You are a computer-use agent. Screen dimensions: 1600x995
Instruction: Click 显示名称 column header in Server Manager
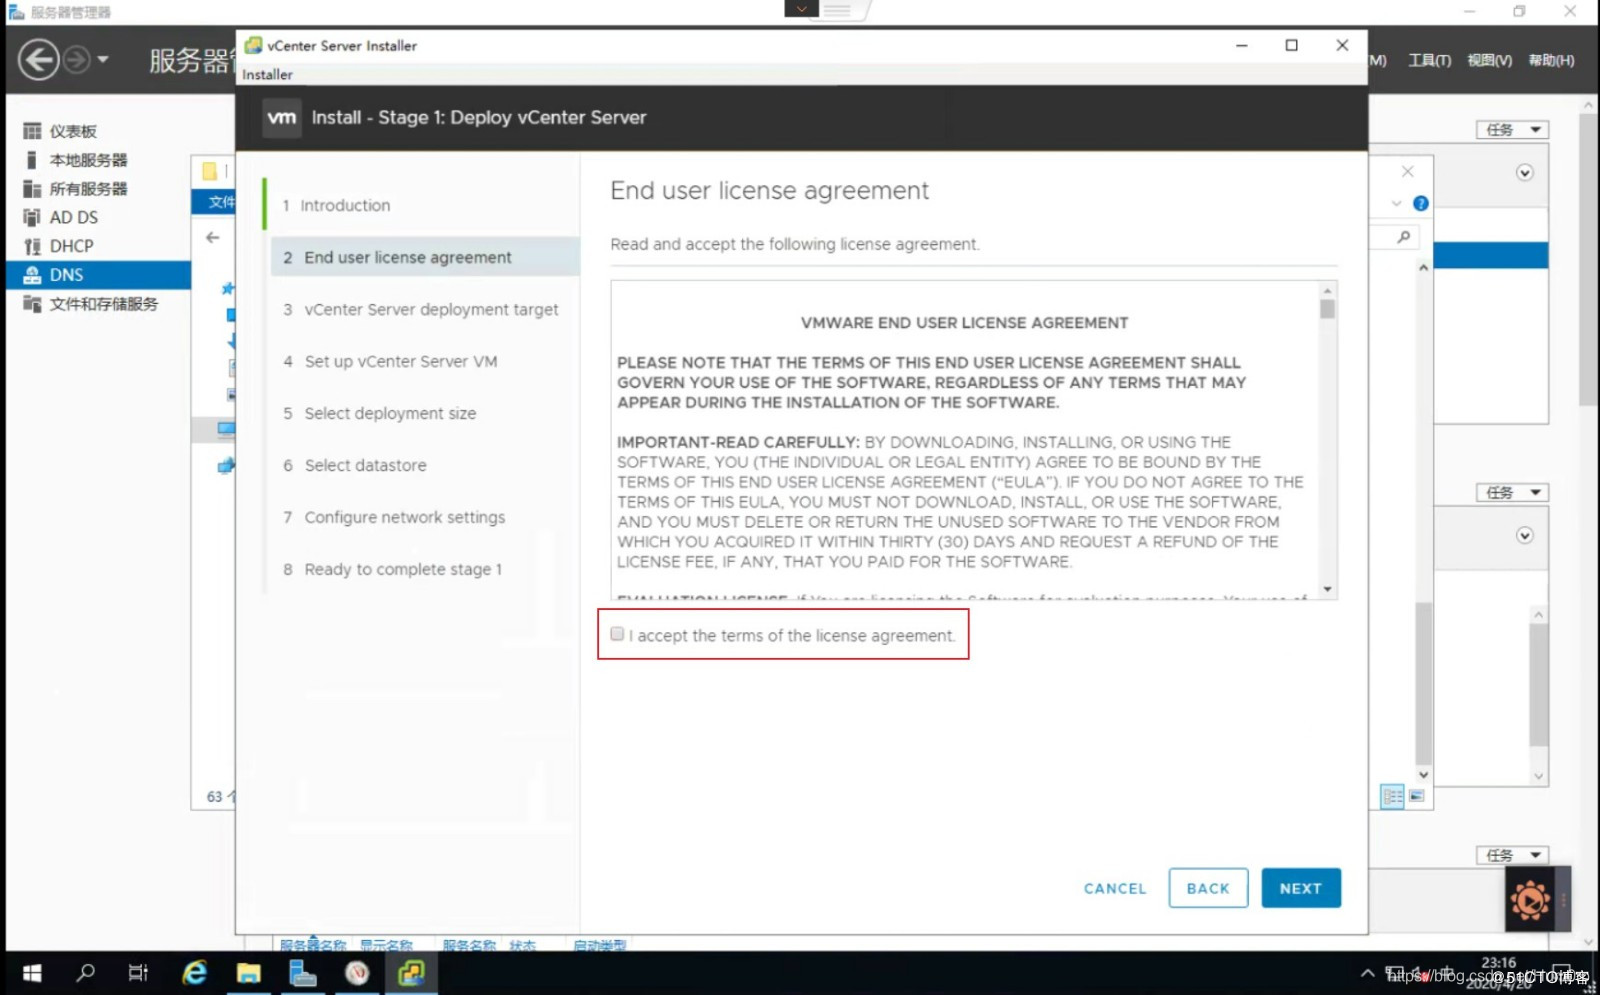click(x=386, y=944)
